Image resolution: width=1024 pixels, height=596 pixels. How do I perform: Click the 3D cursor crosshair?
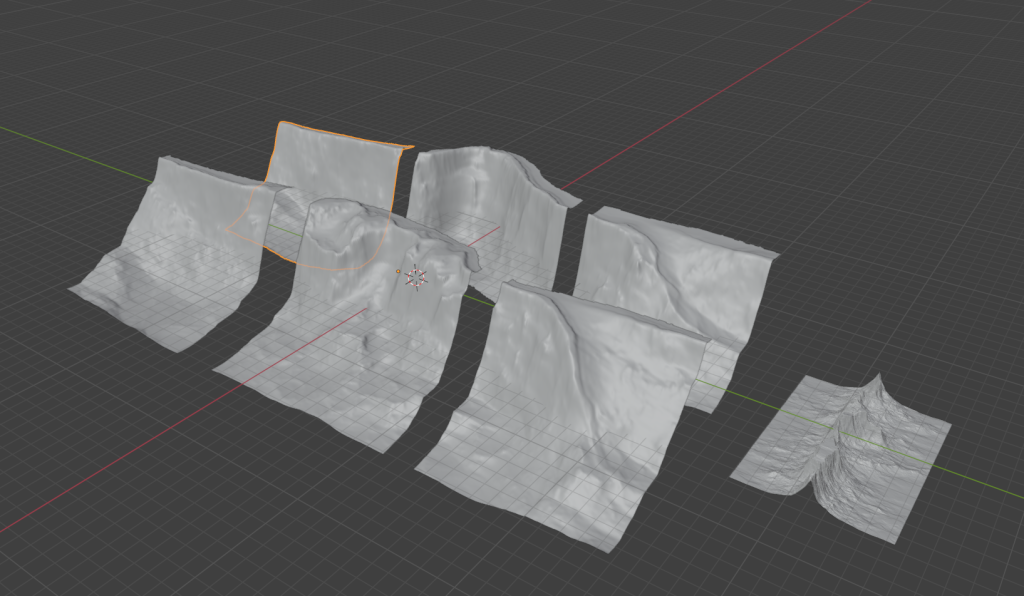coord(416,278)
